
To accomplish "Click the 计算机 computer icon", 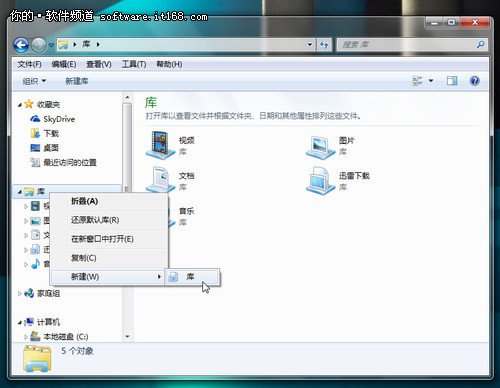I will coord(29,322).
